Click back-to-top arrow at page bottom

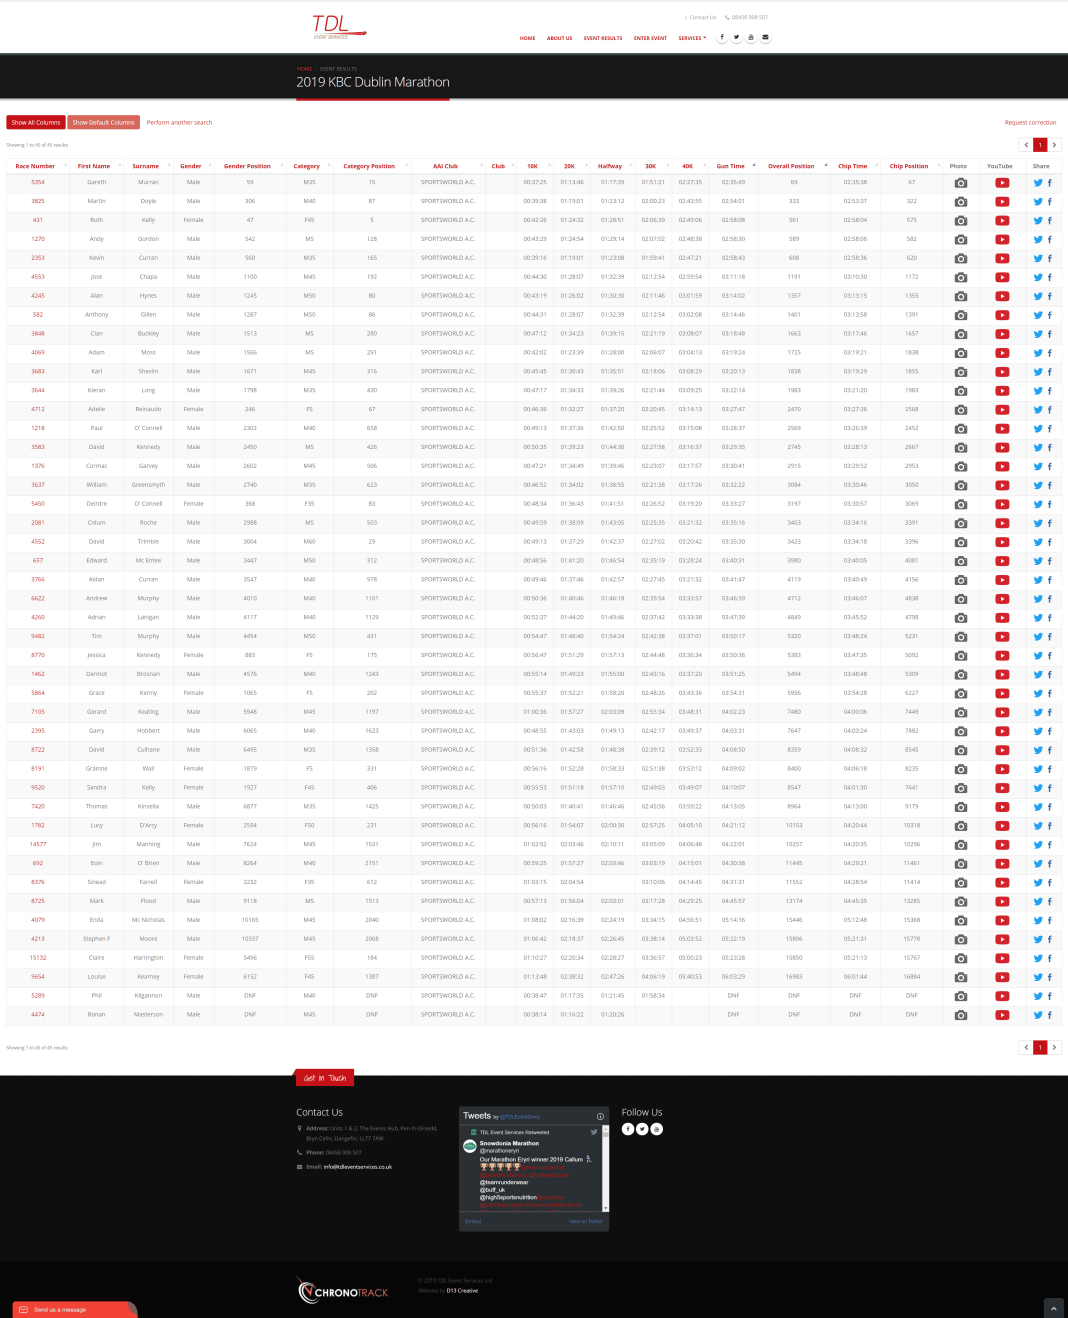pyautogui.click(x=1053, y=1308)
